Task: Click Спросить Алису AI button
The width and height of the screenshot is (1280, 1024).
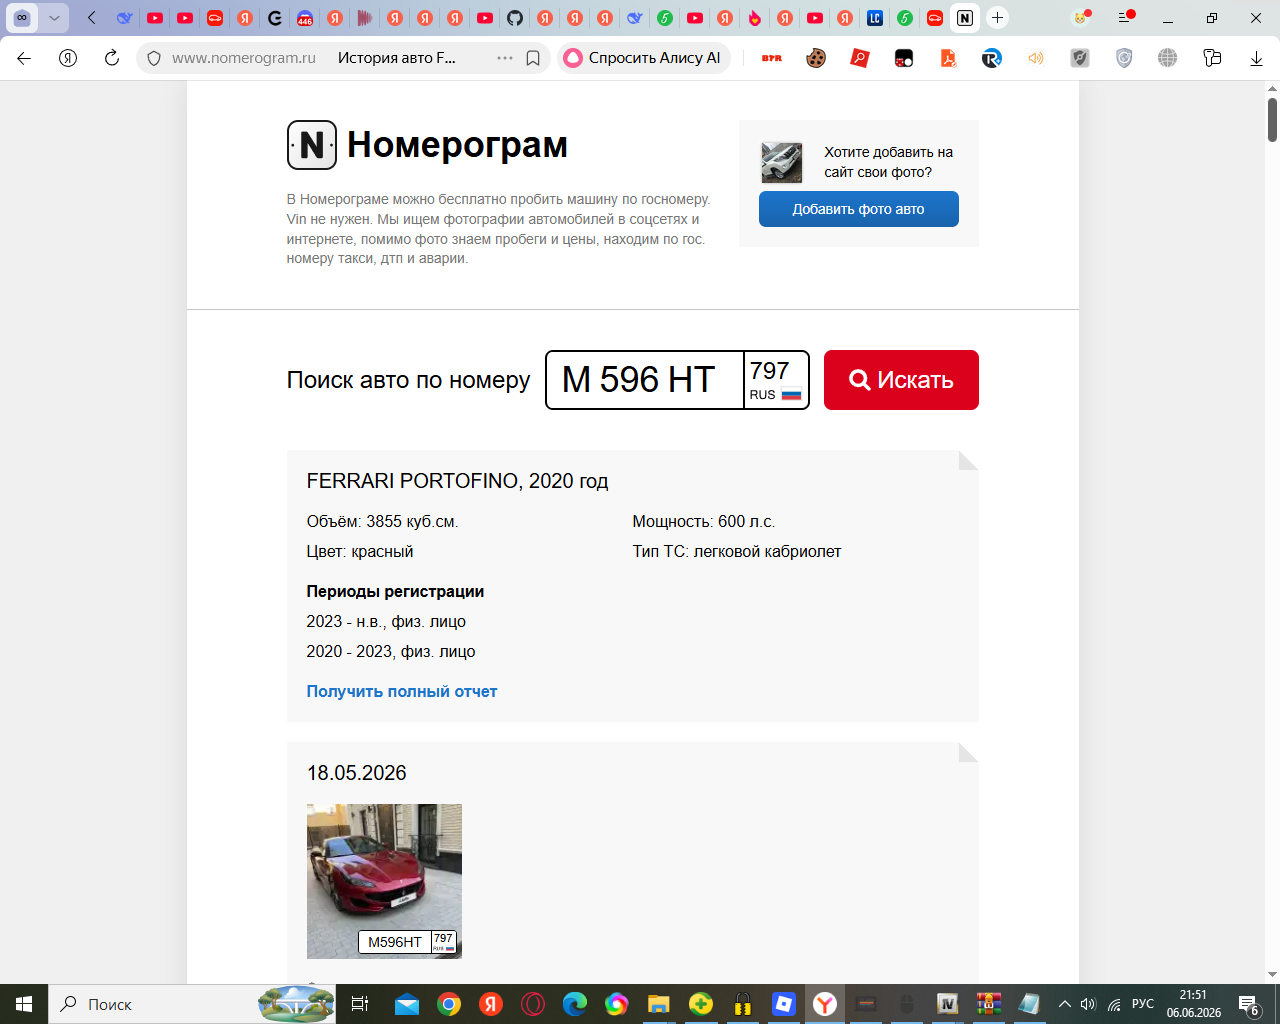Action: [x=644, y=58]
